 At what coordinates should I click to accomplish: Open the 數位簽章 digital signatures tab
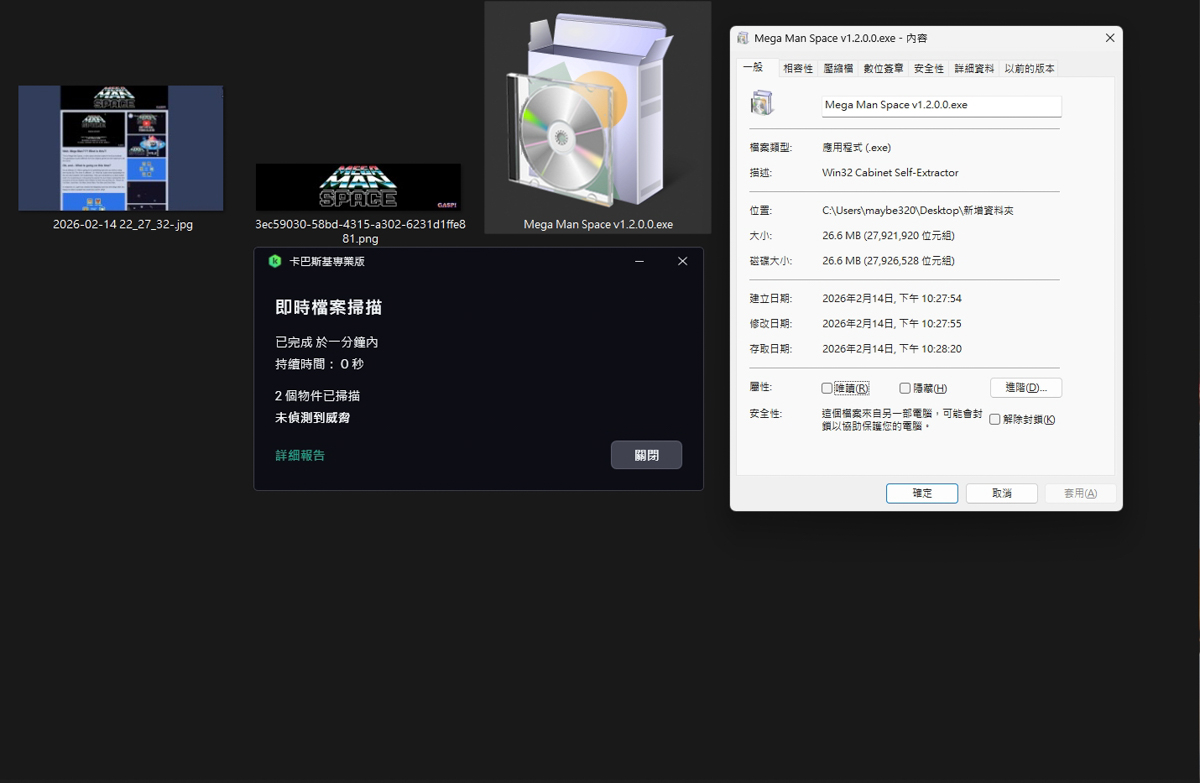[883, 68]
